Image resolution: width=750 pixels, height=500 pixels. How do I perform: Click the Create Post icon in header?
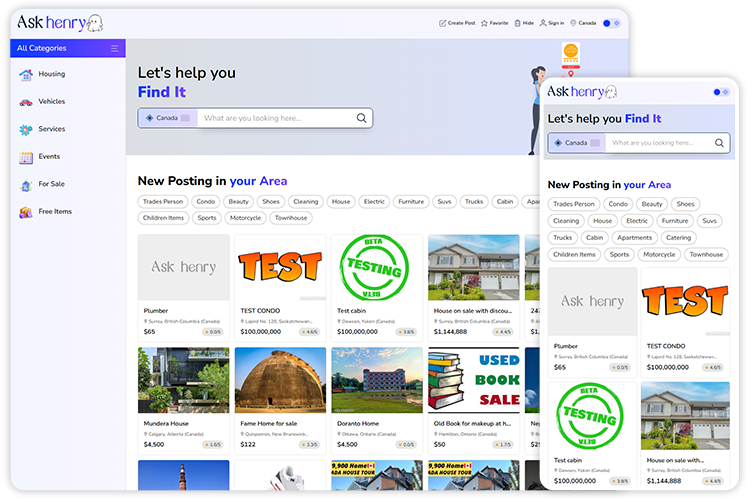pos(443,23)
